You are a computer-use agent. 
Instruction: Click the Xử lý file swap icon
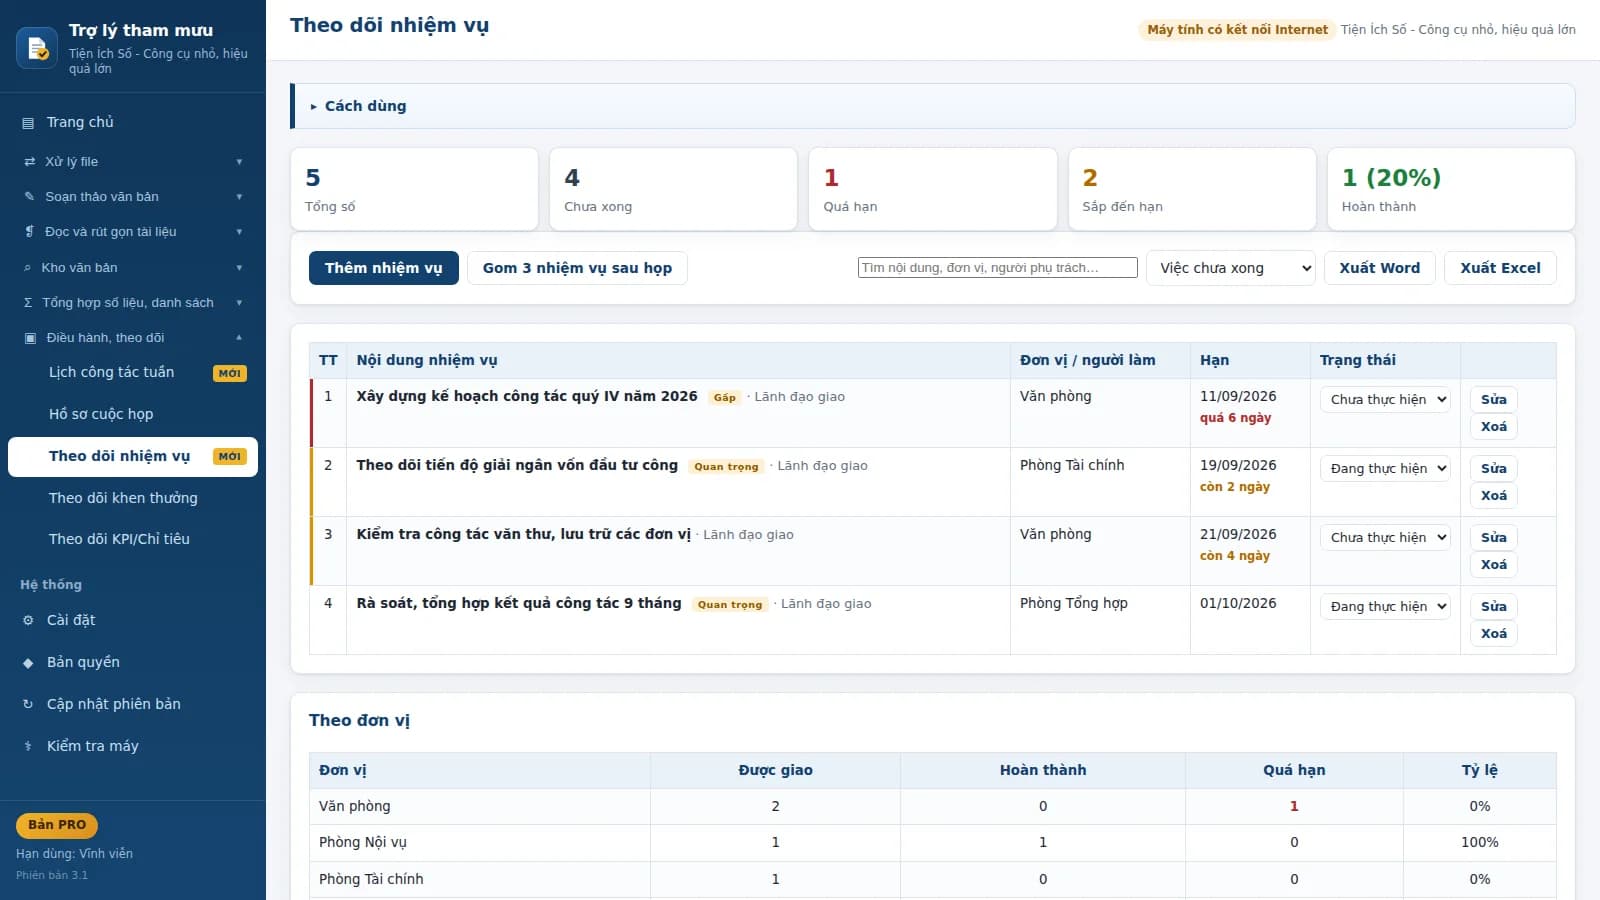(x=29, y=162)
